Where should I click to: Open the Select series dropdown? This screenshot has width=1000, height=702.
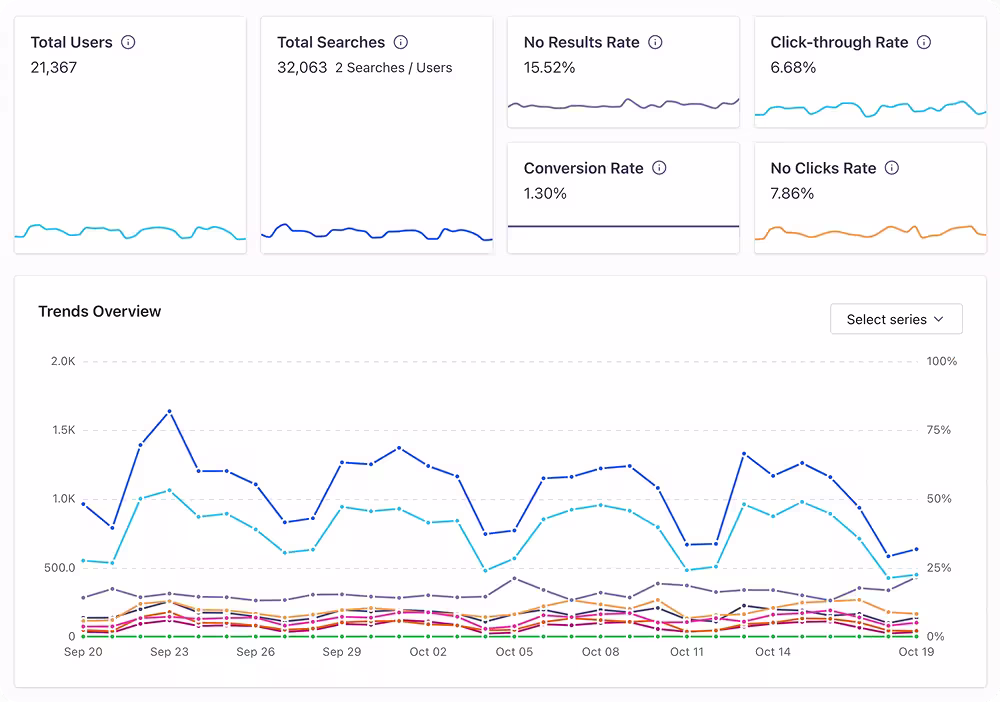[x=896, y=319]
